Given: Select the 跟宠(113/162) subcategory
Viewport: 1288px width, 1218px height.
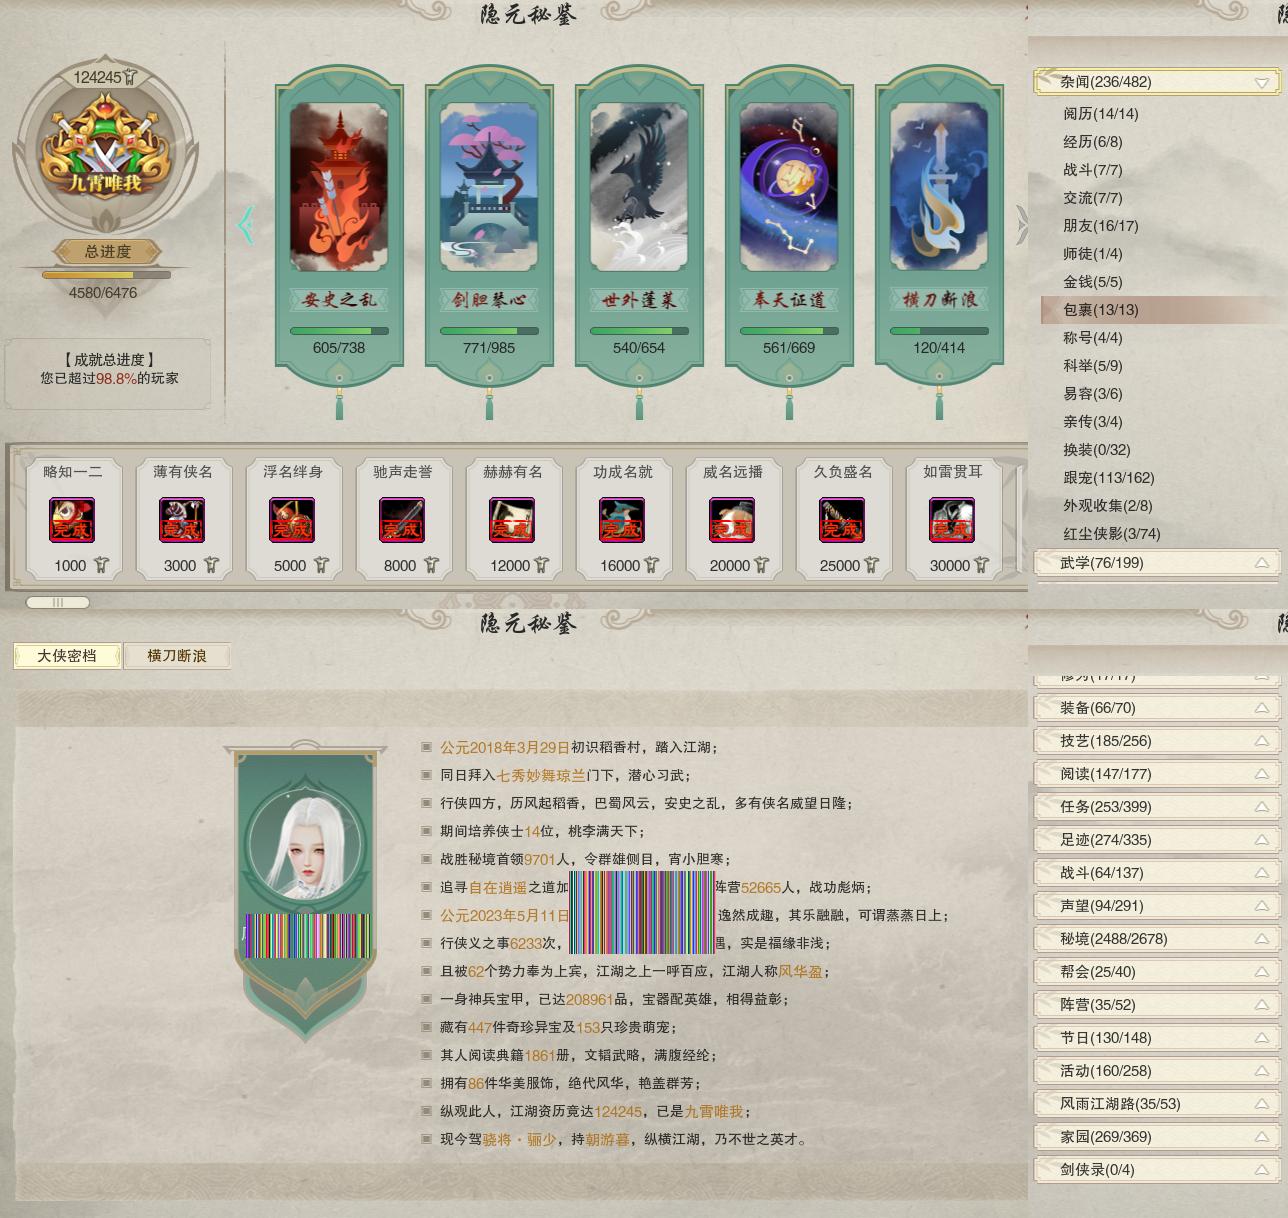Looking at the screenshot, I should [x=1108, y=478].
